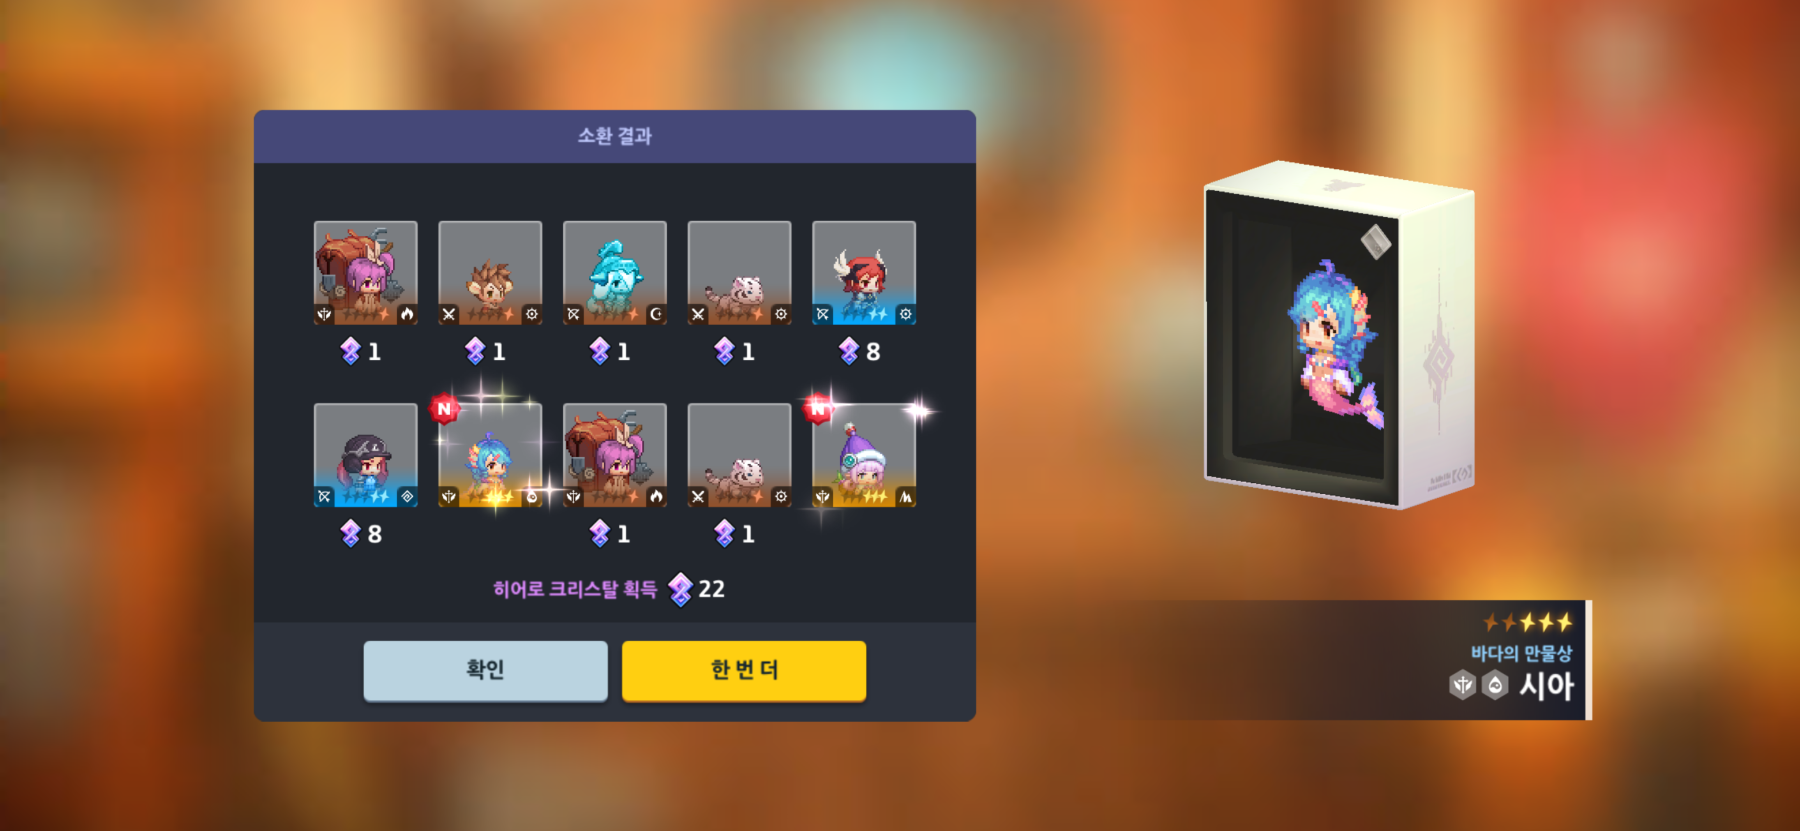Viewport: 1800px width, 831px height.
Task: Select the new purple-hat hero card
Action: (x=864, y=455)
